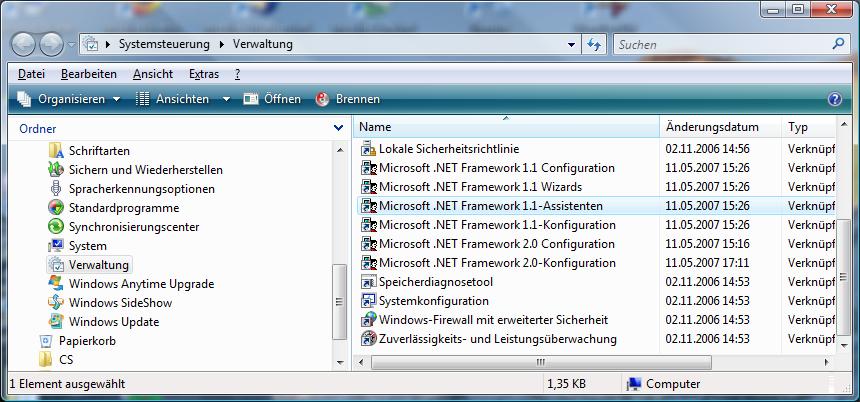860x402 pixels.
Task: Open the Bearbeiten menu
Action: (x=88, y=74)
